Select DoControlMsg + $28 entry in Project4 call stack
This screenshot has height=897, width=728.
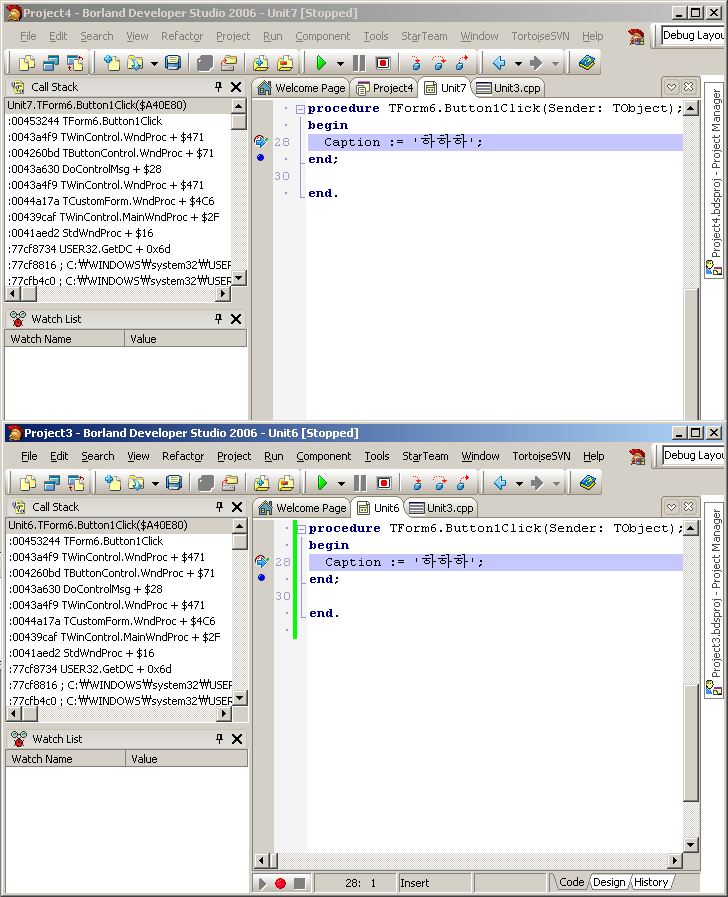pos(85,169)
